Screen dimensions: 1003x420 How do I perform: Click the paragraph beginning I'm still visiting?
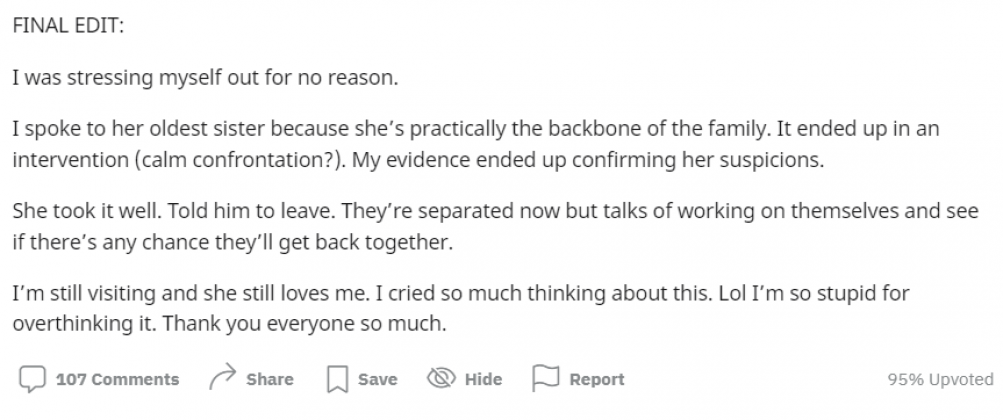pos(461,308)
